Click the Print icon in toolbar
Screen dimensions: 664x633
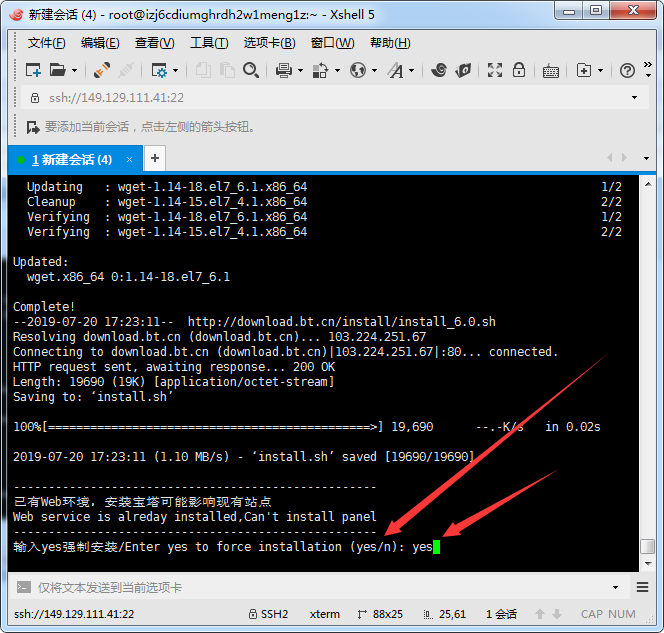[x=283, y=70]
